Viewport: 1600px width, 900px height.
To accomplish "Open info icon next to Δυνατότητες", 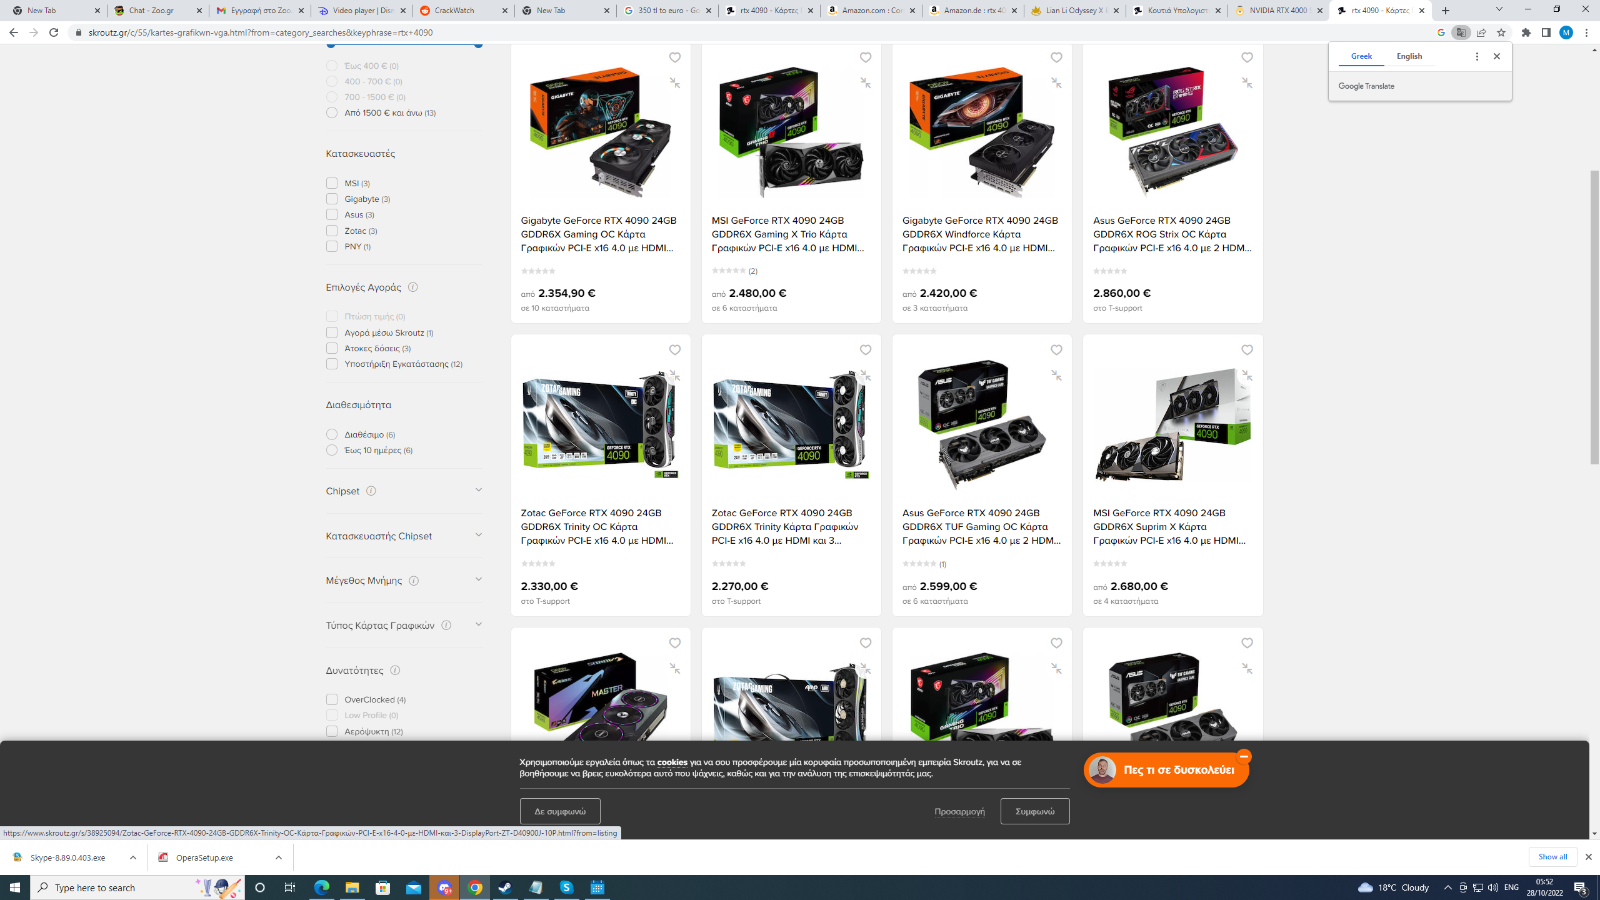I will click(395, 670).
